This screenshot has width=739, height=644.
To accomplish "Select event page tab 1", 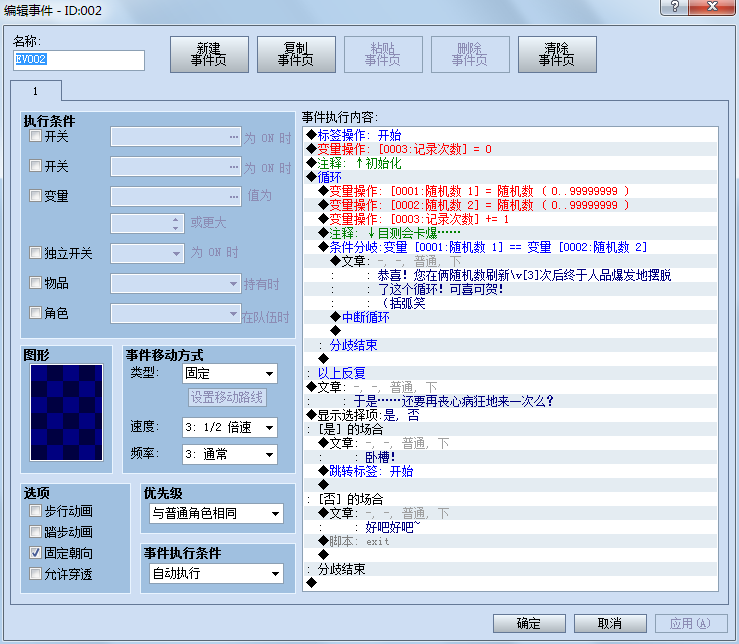I will tap(36, 91).
